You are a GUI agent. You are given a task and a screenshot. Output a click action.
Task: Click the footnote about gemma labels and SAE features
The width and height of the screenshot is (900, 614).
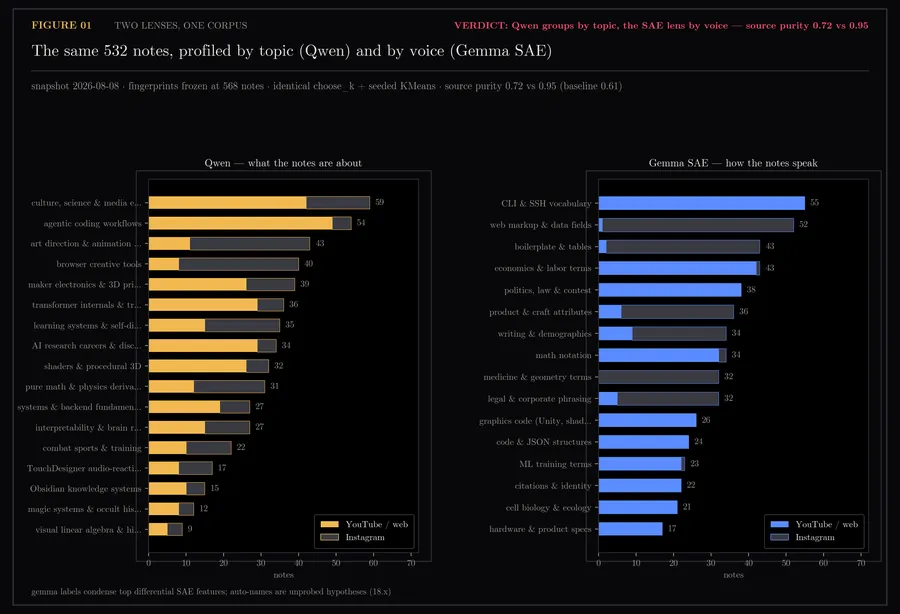211,592
